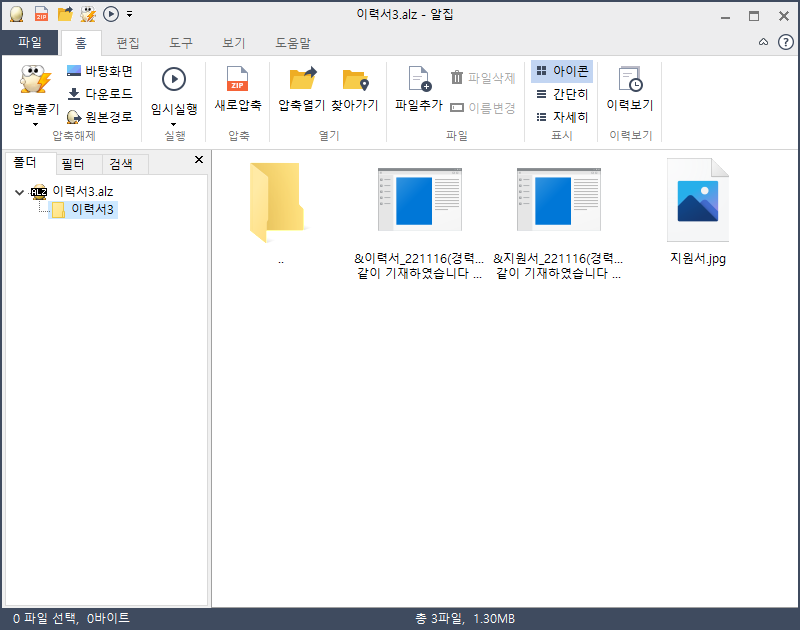Click the open archive quick access icon
The height and width of the screenshot is (630, 800).
click(x=65, y=14)
